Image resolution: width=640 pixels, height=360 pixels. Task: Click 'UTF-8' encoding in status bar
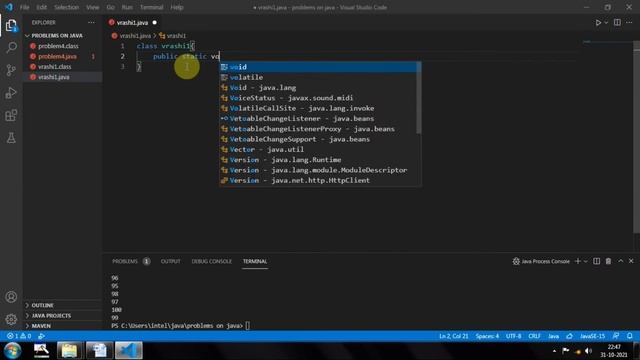513,336
